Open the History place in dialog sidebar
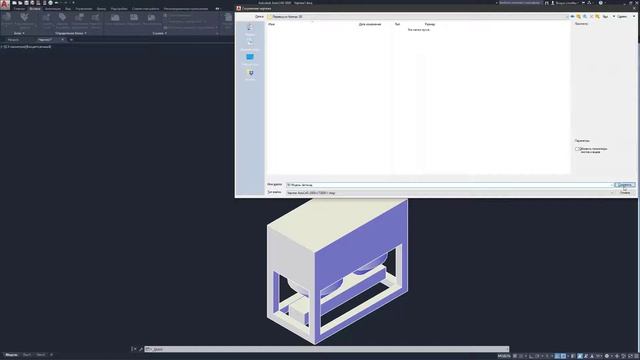The width and height of the screenshot is (640, 360). click(250, 29)
